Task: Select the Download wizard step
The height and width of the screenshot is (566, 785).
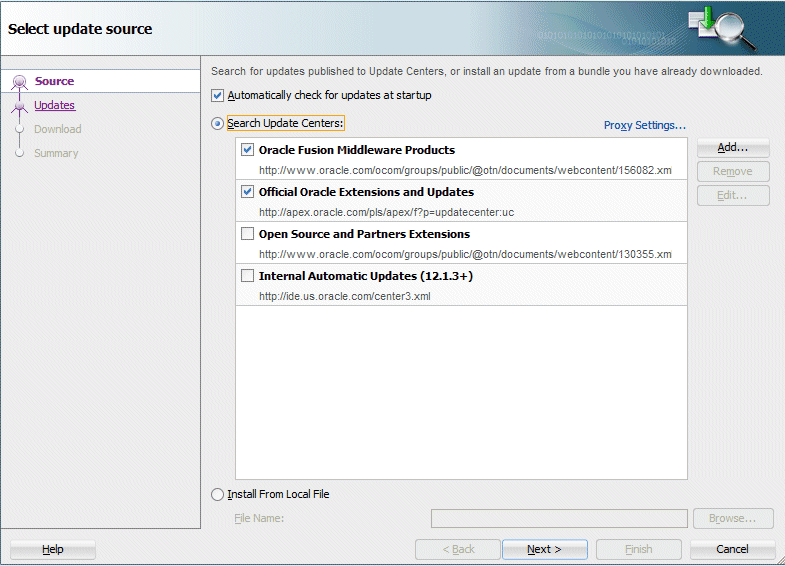Action: tap(58, 129)
